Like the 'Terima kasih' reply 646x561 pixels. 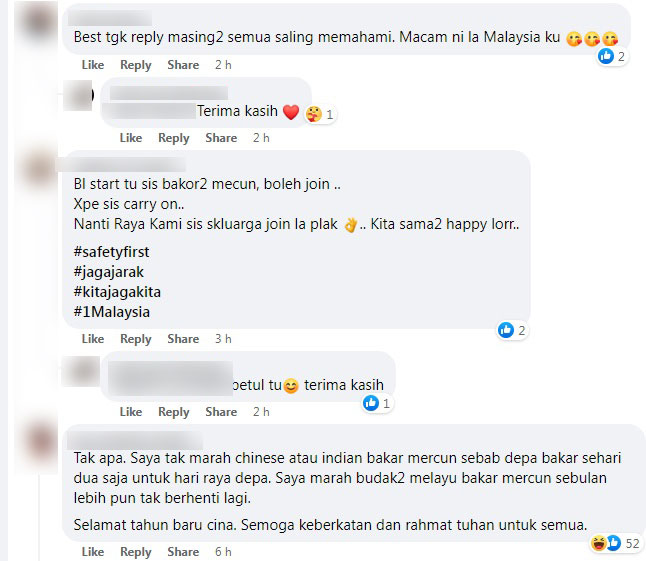[x=131, y=138]
